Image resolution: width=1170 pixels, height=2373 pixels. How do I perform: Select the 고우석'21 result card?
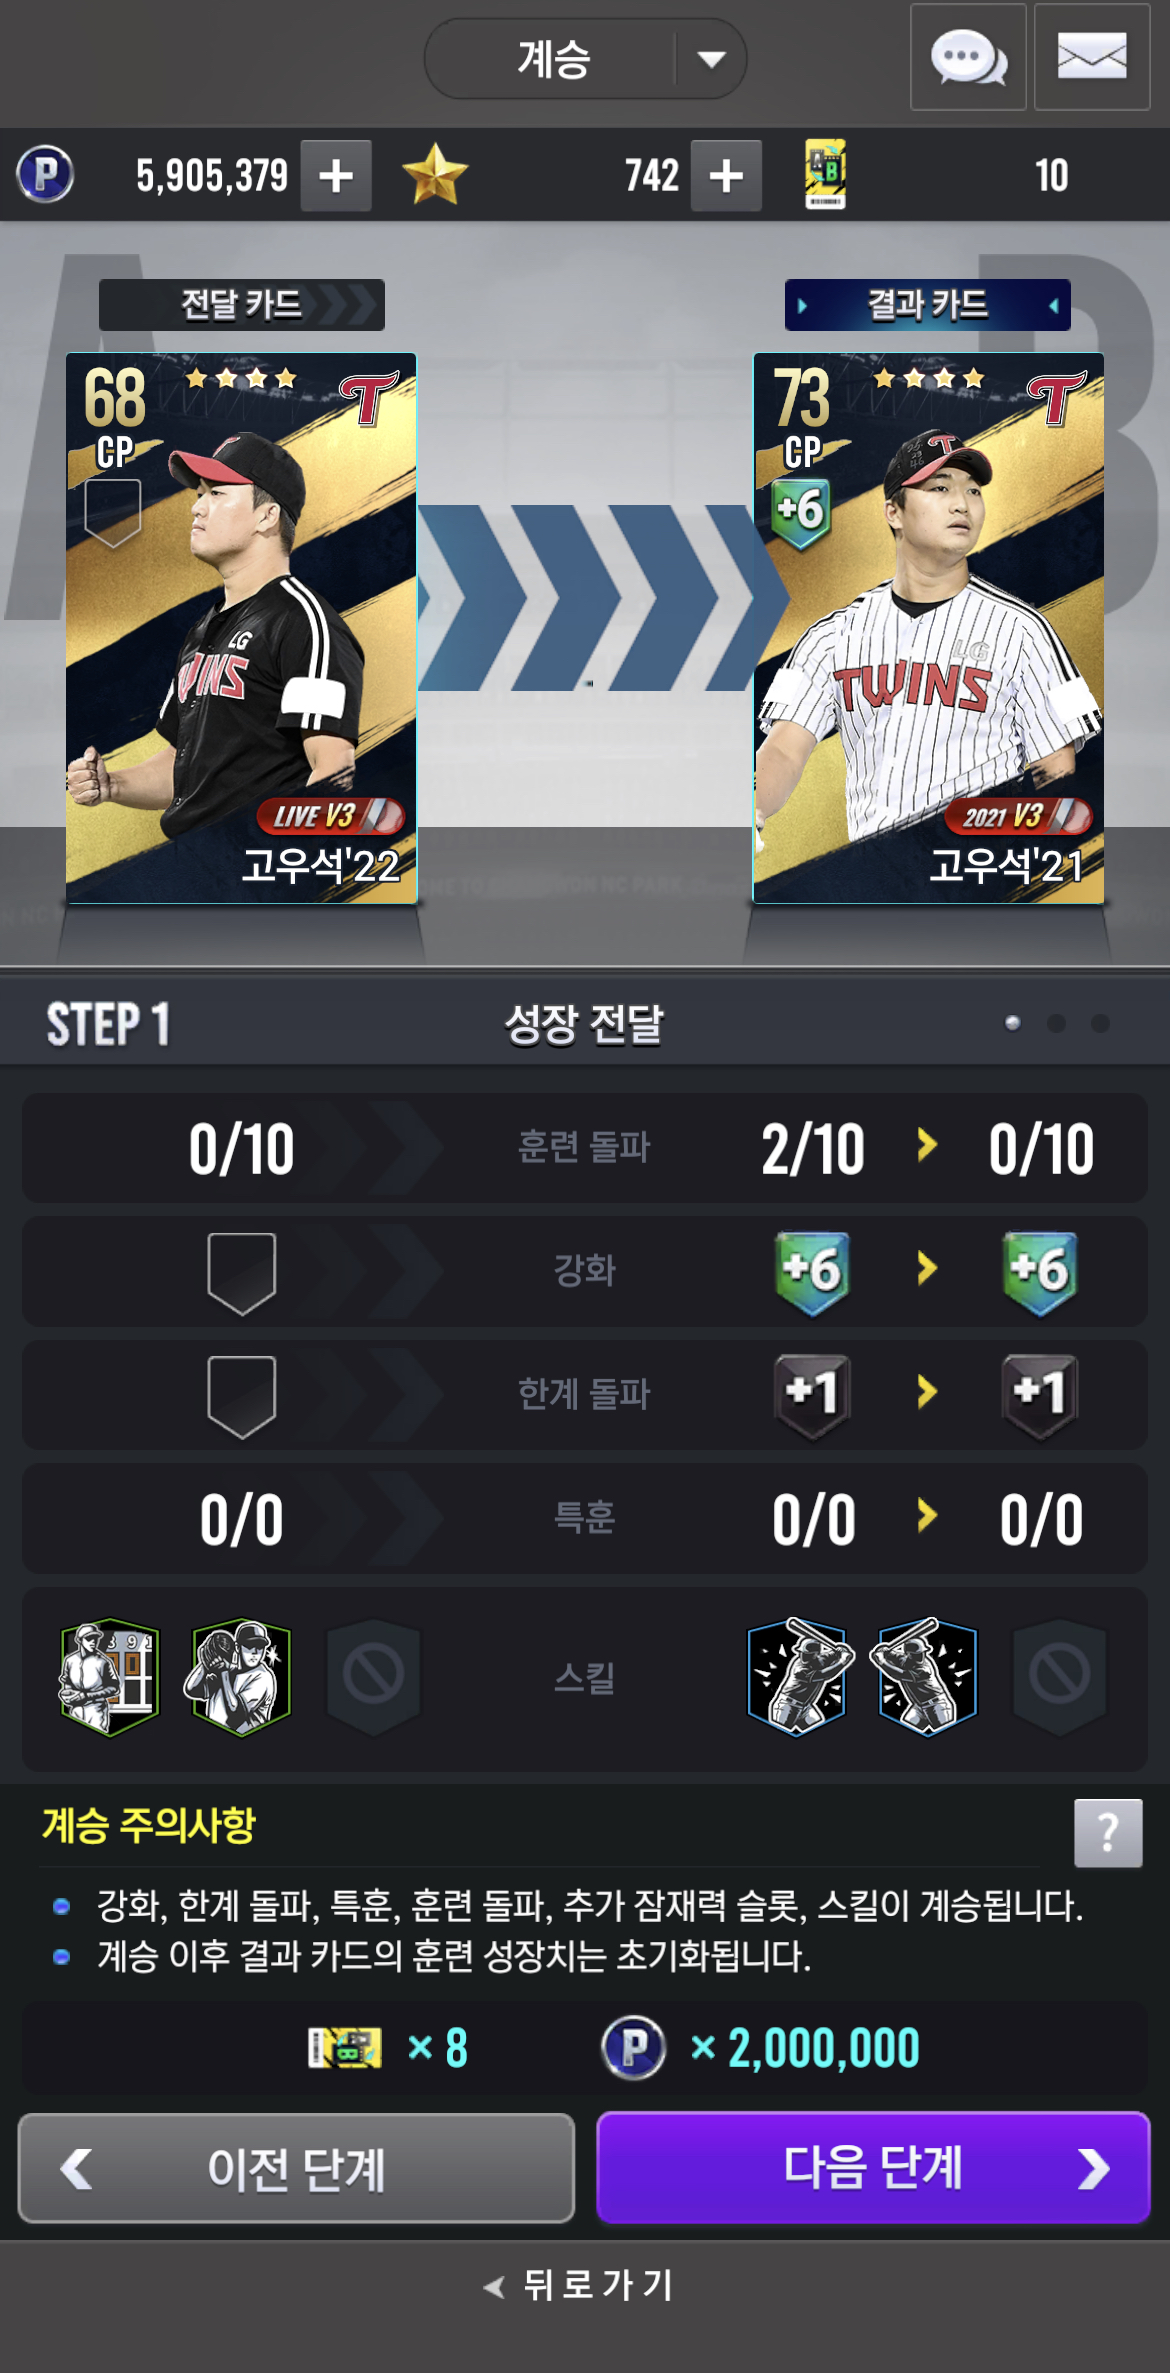click(928, 628)
